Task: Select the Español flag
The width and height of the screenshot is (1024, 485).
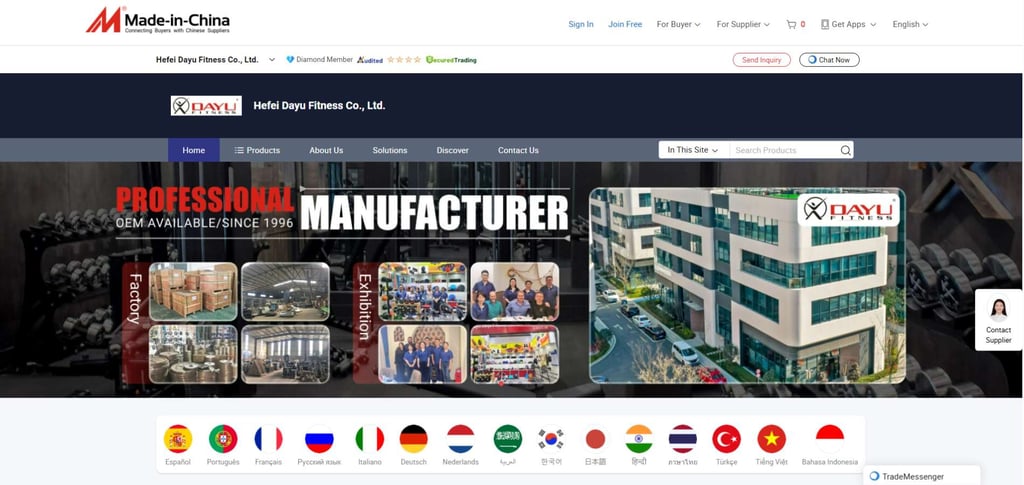Action: (178, 439)
